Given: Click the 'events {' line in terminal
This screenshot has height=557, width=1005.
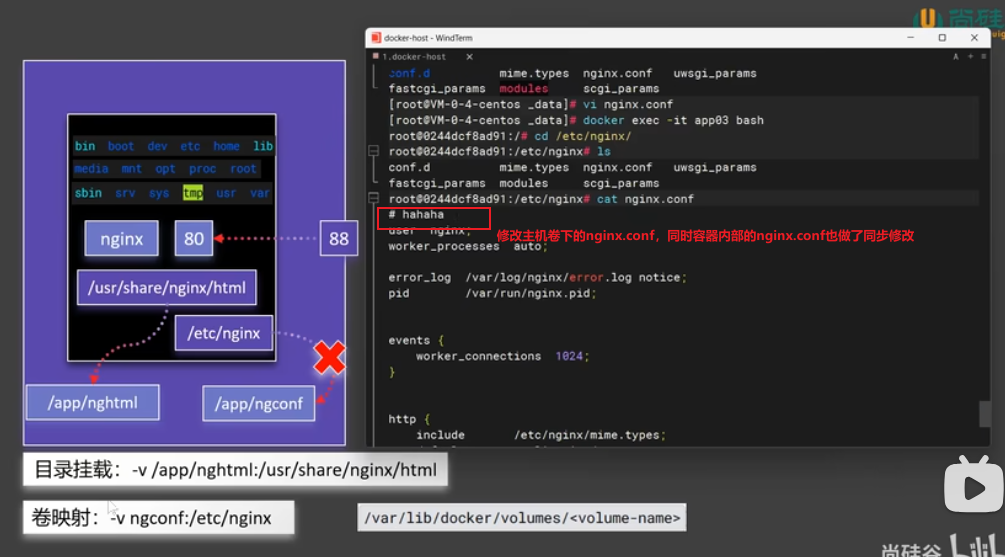Looking at the screenshot, I should tap(416, 340).
